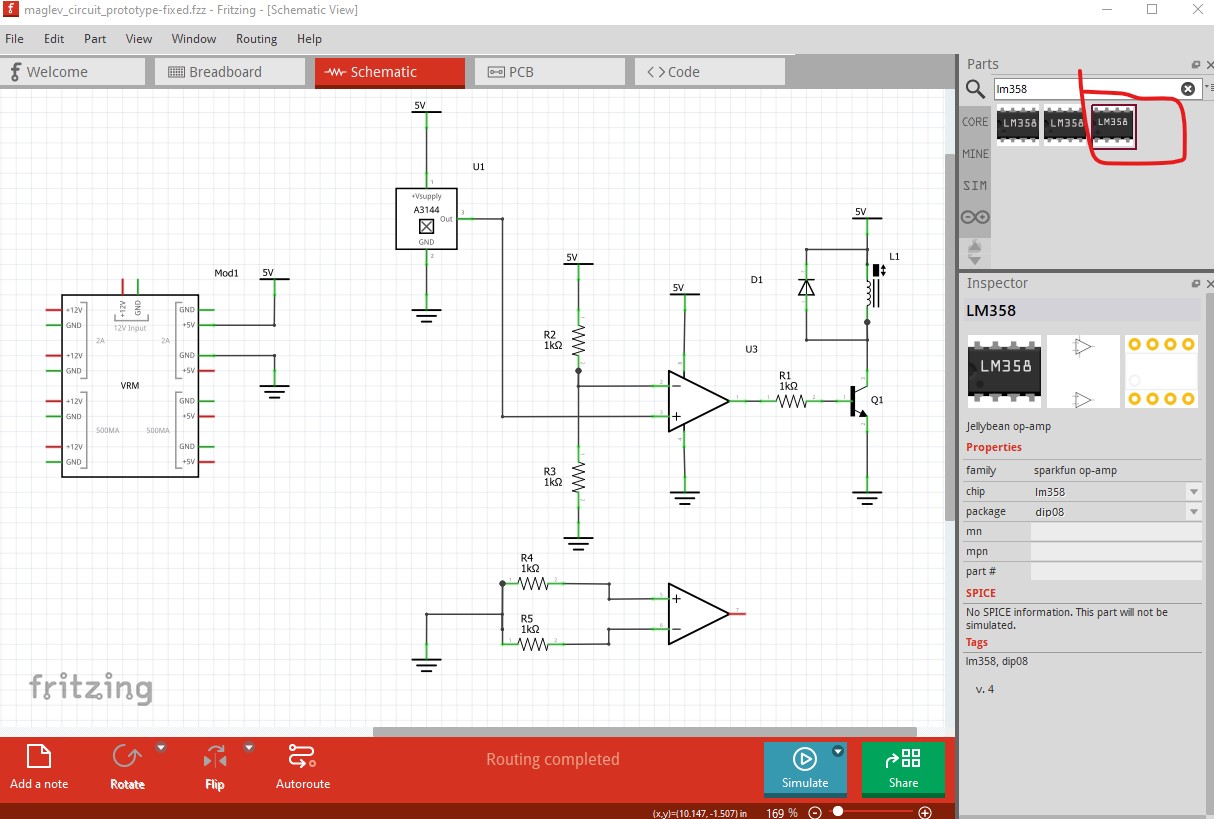Click the Share button
Viewport: 1214px width, 819px height.
click(903, 768)
